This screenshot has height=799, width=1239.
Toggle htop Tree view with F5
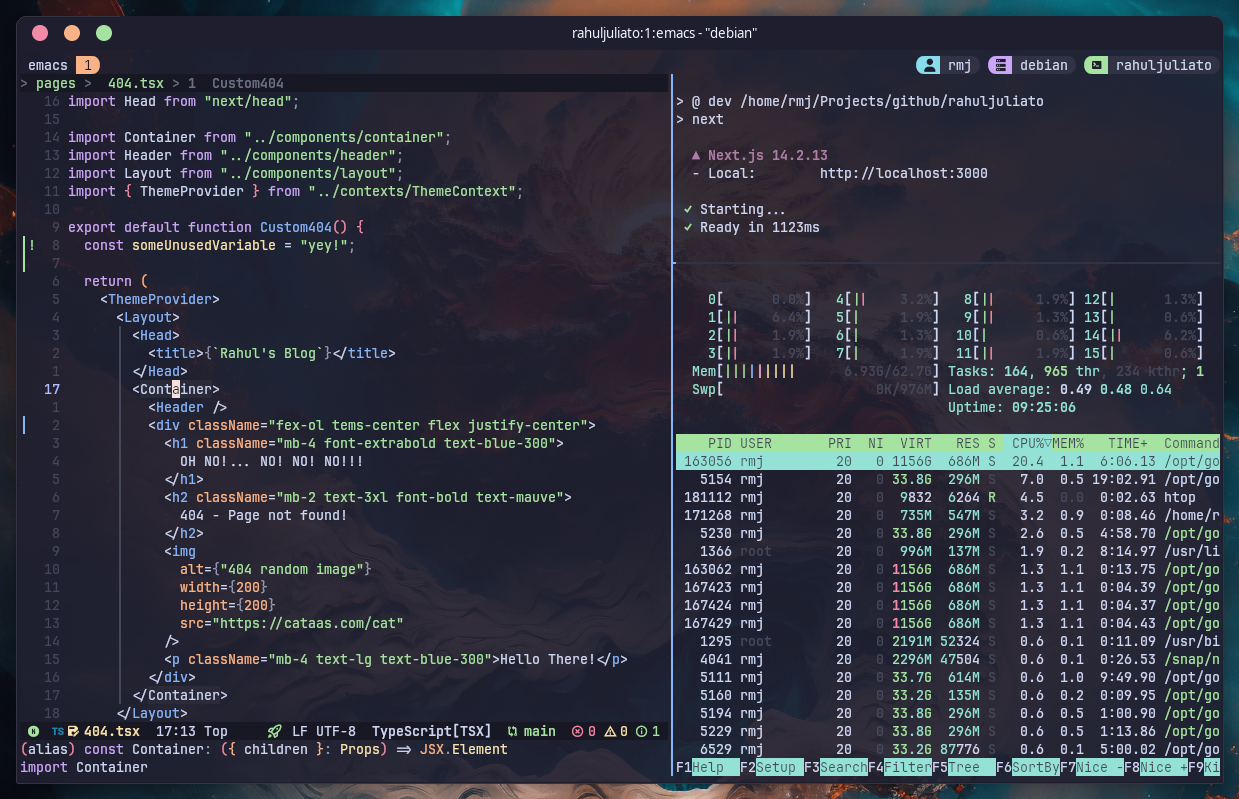(x=964, y=767)
